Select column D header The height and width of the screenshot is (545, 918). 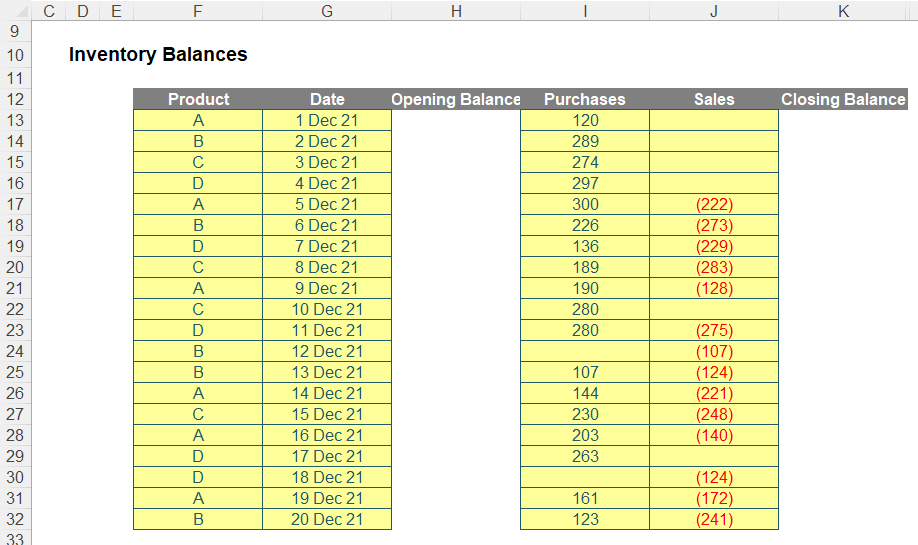pos(83,11)
